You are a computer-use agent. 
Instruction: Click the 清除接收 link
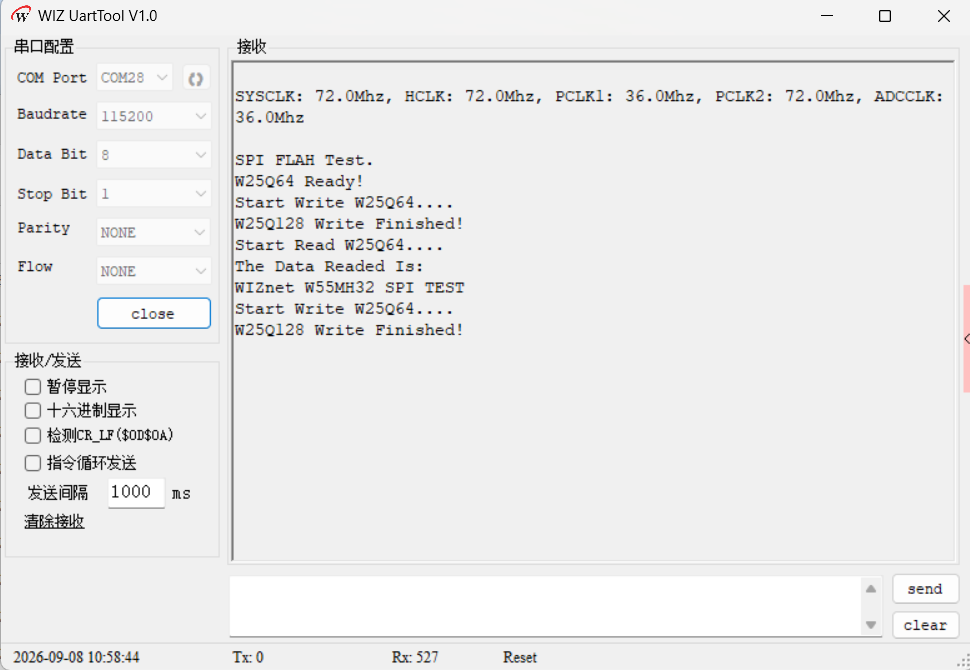54,522
